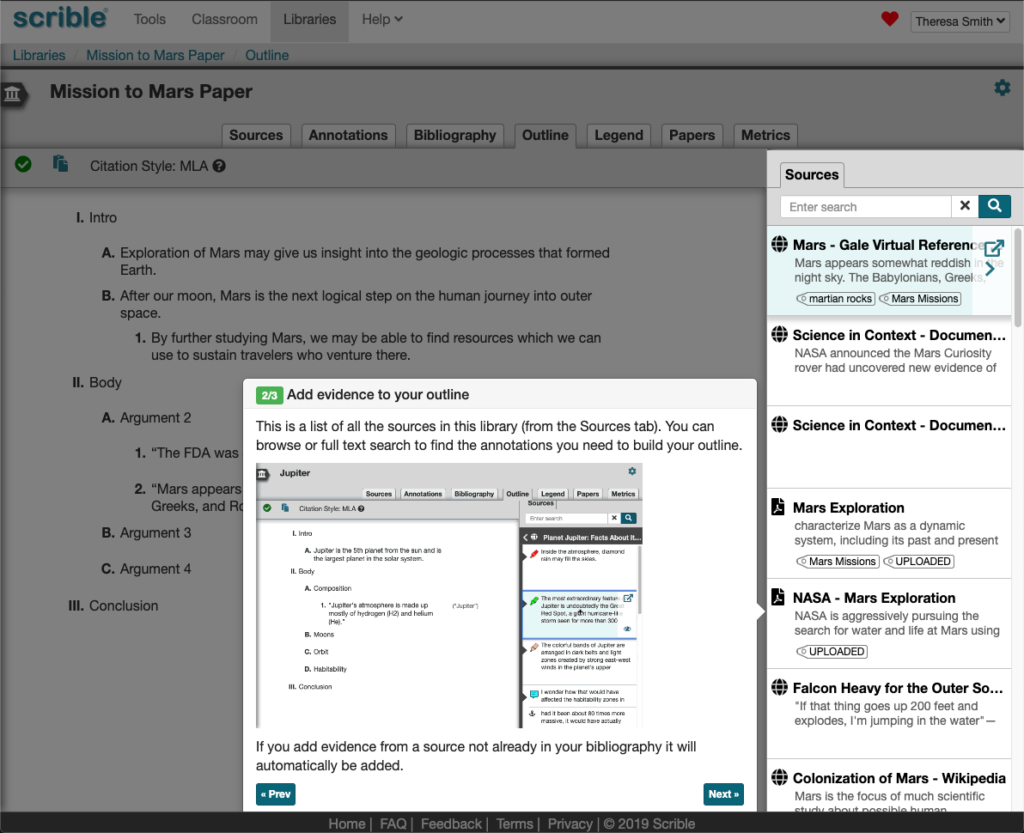Switch to the Sources tab
1024x833 pixels.
click(255, 135)
